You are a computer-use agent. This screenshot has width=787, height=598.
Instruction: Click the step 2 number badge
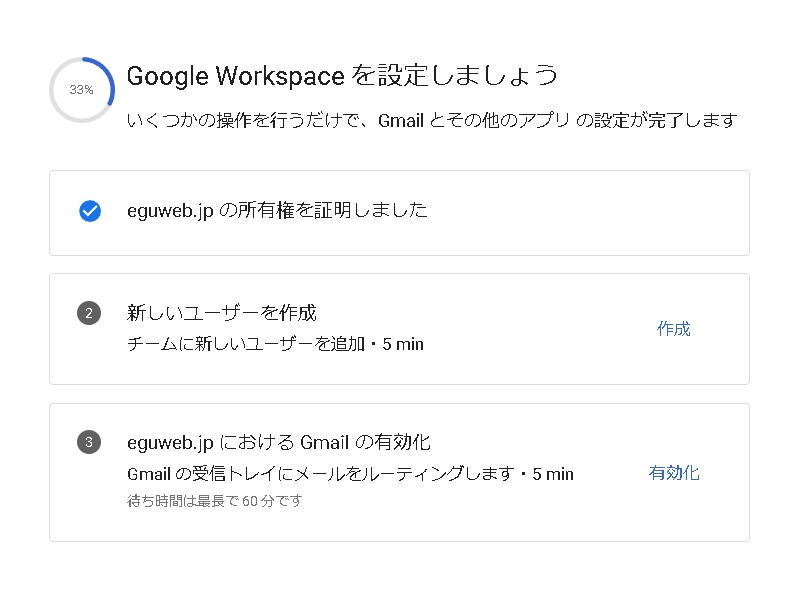pyautogui.click(x=89, y=314)
